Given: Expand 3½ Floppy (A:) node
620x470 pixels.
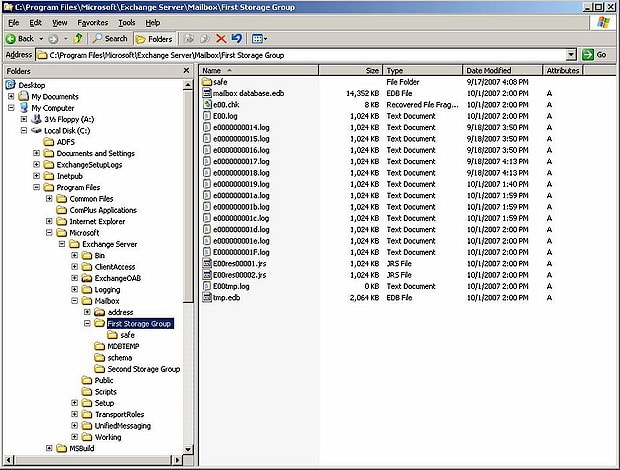Looking at the screenshot, I should pos(24,119).
